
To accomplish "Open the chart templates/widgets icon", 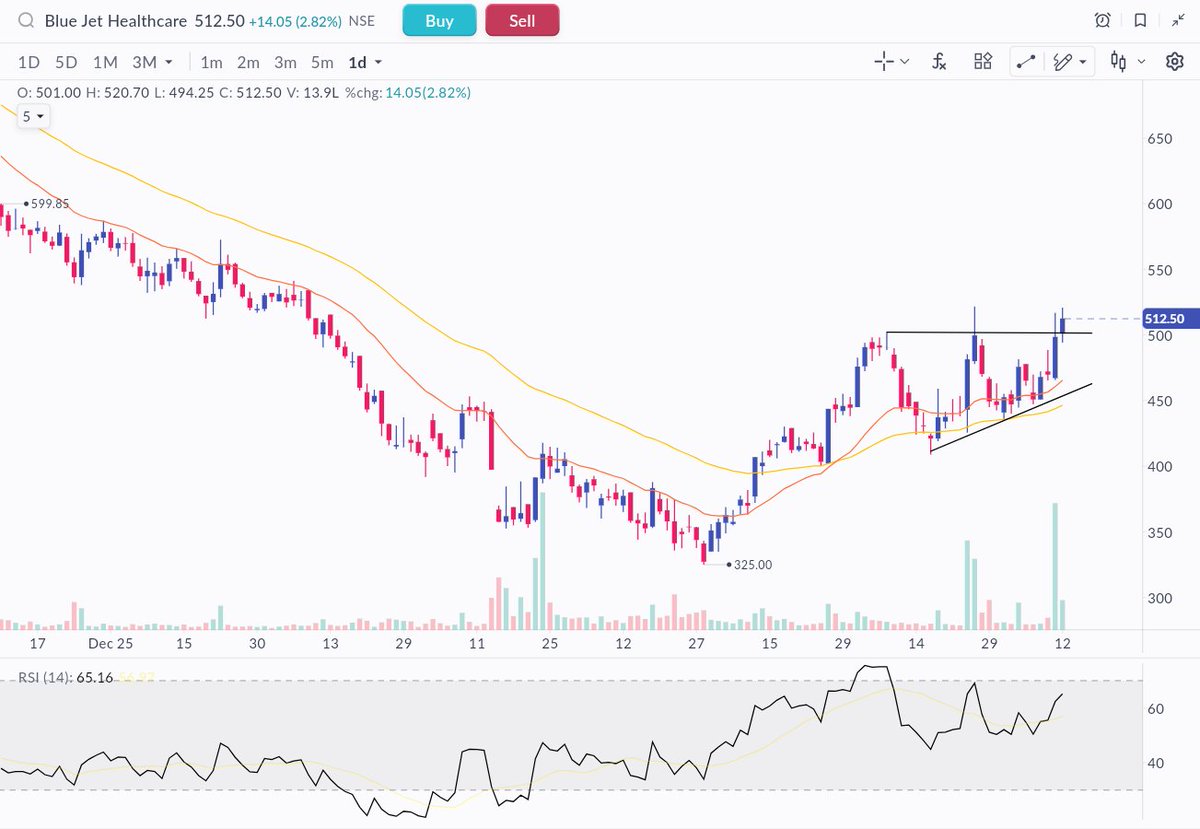I will 983,62.
